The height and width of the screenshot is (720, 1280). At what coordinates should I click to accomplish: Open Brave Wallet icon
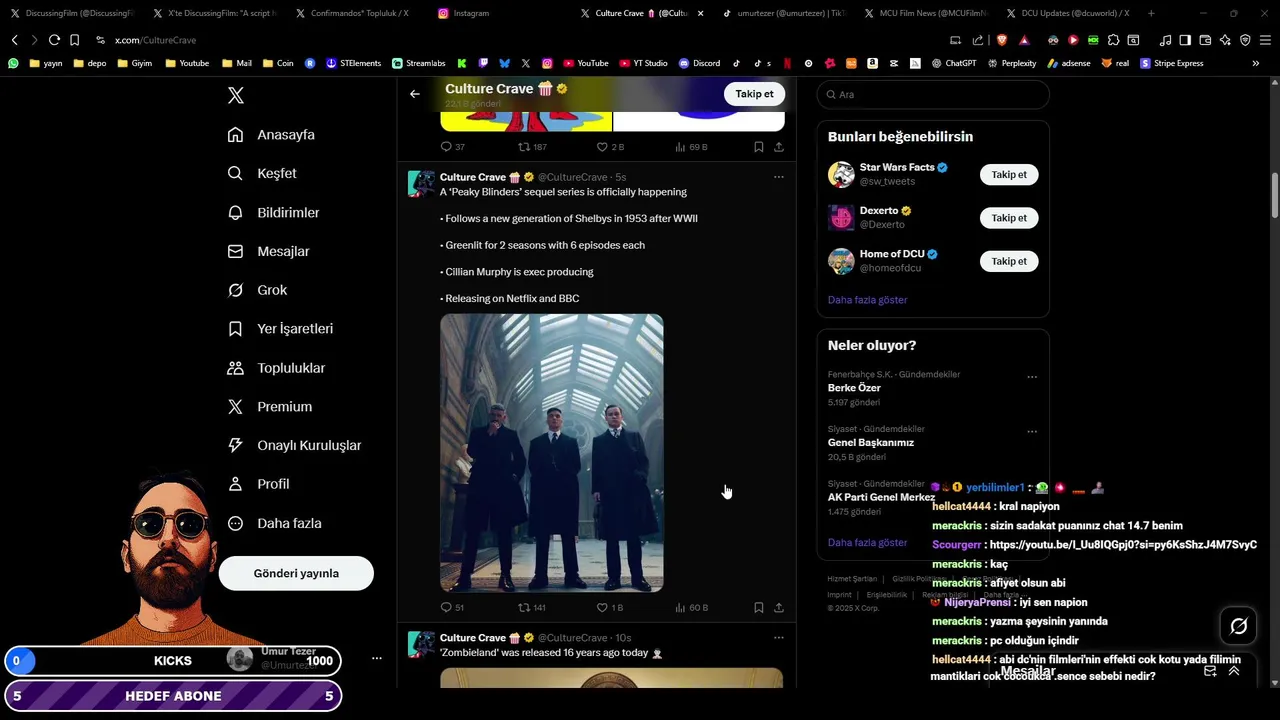tap(1205, 40)
